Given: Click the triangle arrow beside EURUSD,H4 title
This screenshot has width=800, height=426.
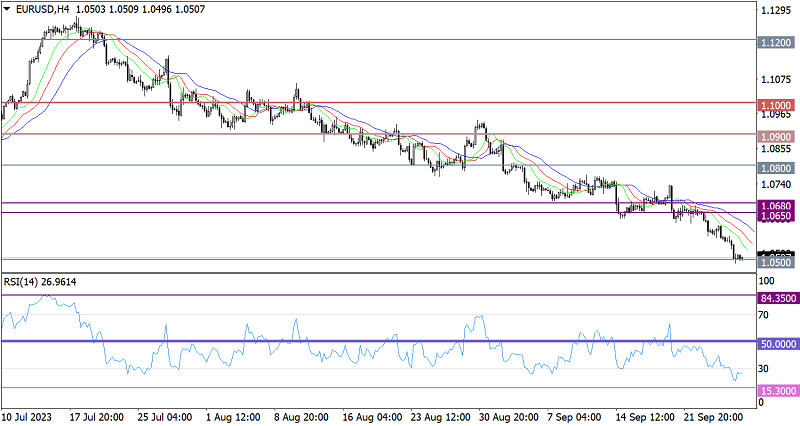Looking at the screenshot, I should point(8,9).
